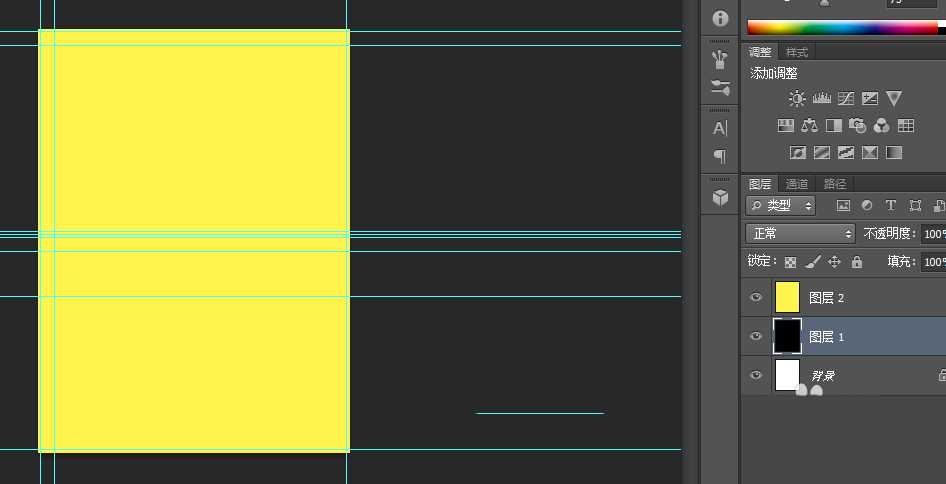946x484 pixels.
Task: Select the yellow 图层 2 thumbnail
Action: click(x=787, y=297)
